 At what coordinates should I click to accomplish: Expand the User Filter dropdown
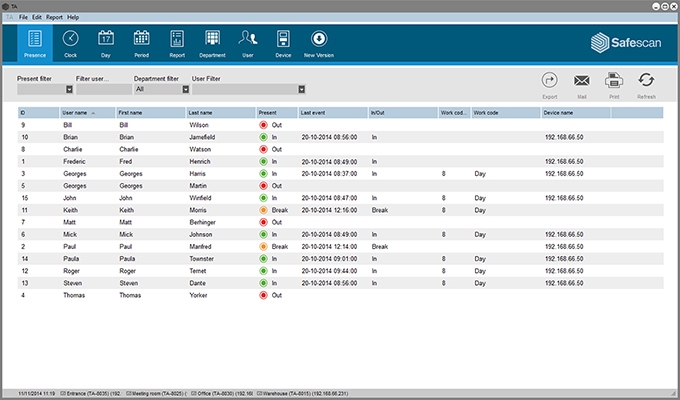(301, 89)
